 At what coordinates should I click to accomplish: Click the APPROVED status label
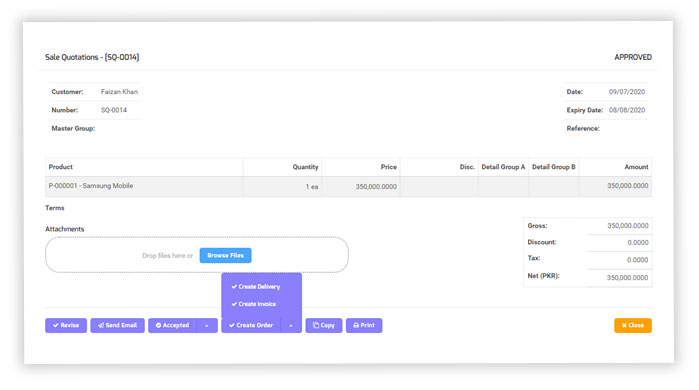[x=633, y=57]
